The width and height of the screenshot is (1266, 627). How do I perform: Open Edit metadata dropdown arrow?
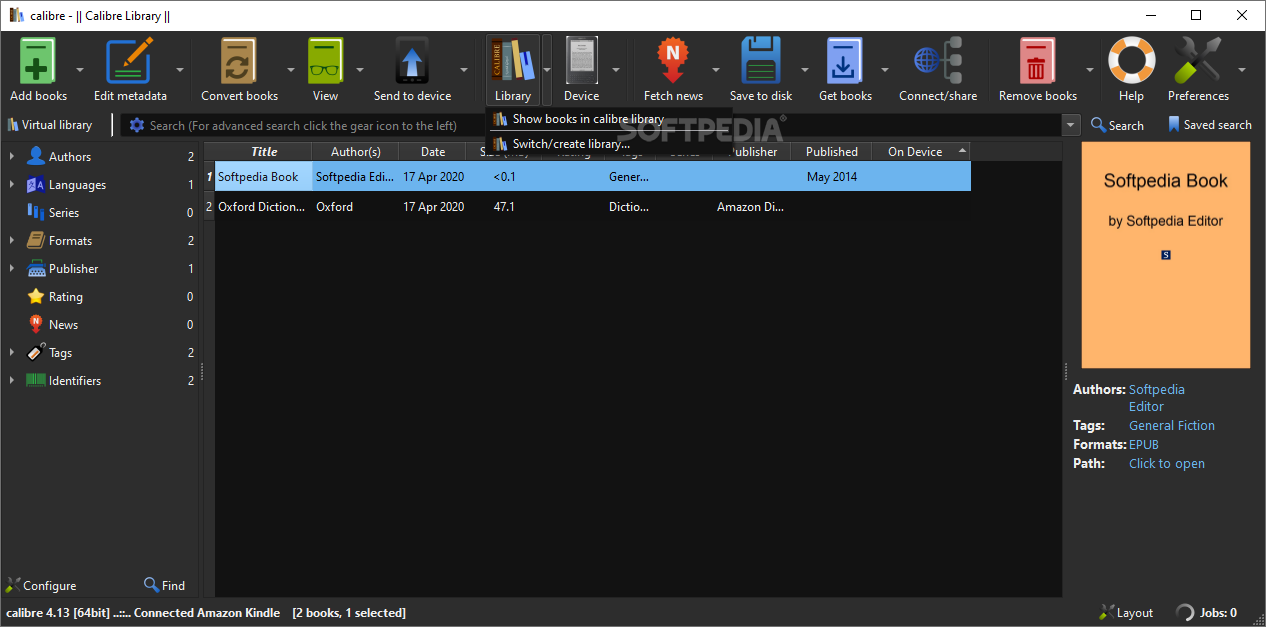tap(180, 70)
